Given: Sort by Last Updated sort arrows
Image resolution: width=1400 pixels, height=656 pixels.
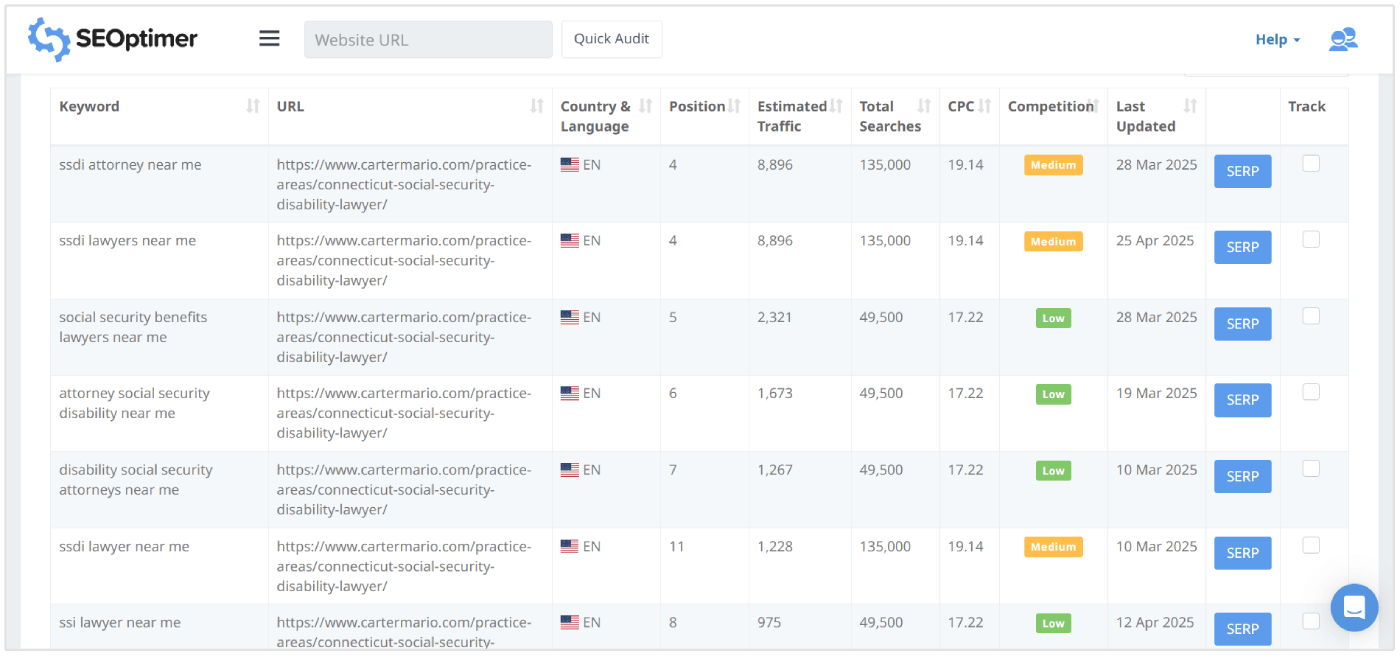Looking at the screenshot, I should point(1190,107).
